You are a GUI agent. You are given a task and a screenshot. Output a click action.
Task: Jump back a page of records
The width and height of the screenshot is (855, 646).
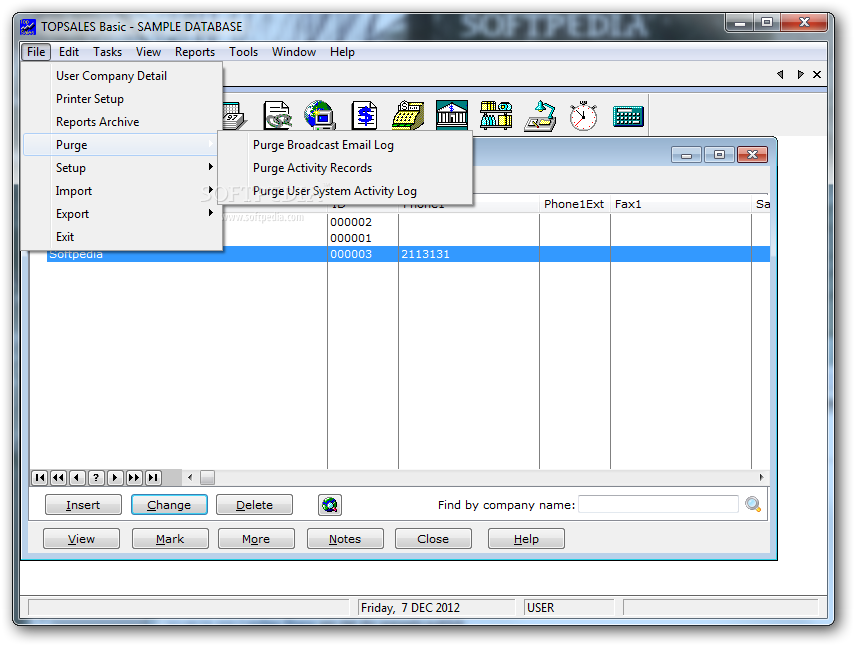pyautogui.click(x=58, y=478)
